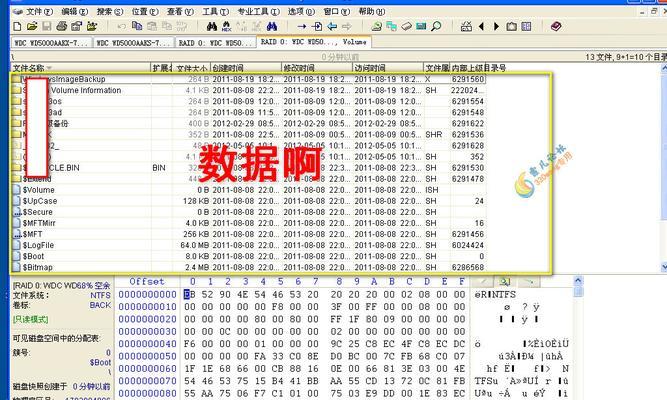Select the Volume Information folder row
Image resolution: width=667 pixels, height=400 pixels.
point(249,90)
